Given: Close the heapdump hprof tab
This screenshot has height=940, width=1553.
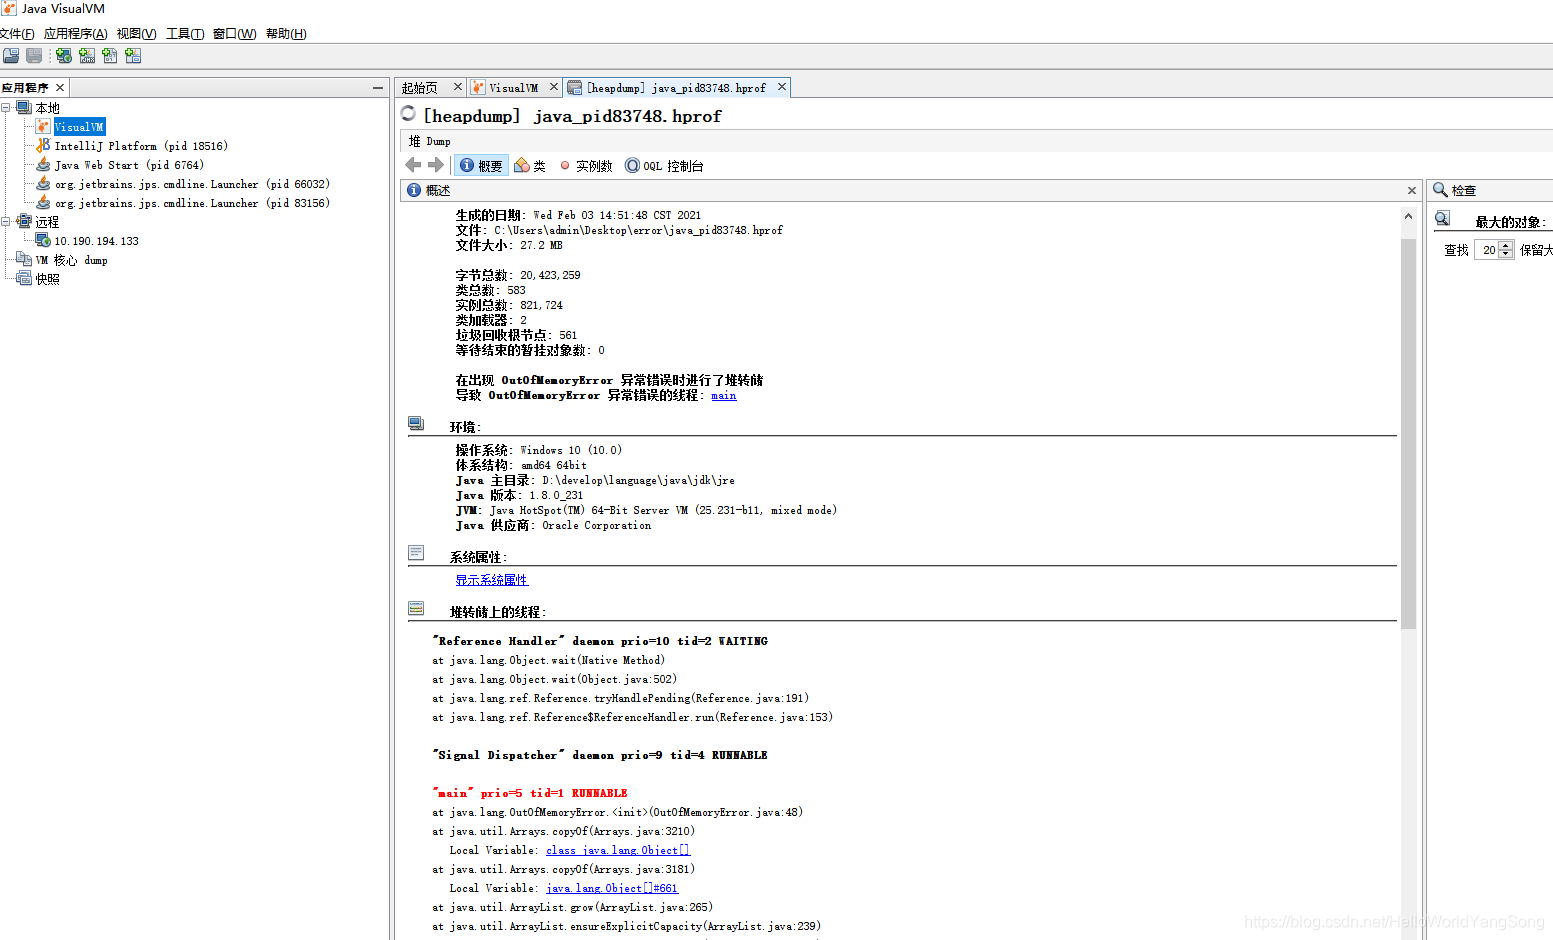Looking at the screenshot, I should (x=781, y=87).
